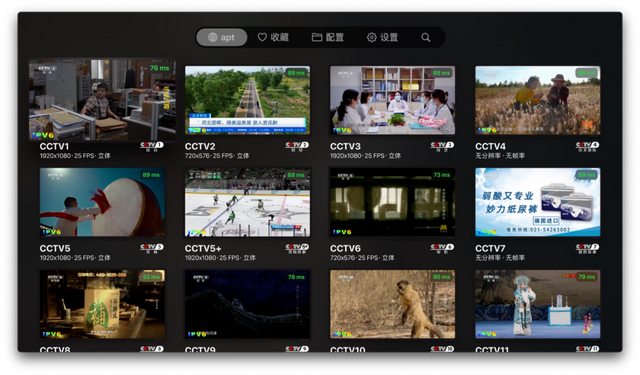Click the CCTV8 channel logo icon
The width and height of the screenshot is (640, 375).
point(152,349)
